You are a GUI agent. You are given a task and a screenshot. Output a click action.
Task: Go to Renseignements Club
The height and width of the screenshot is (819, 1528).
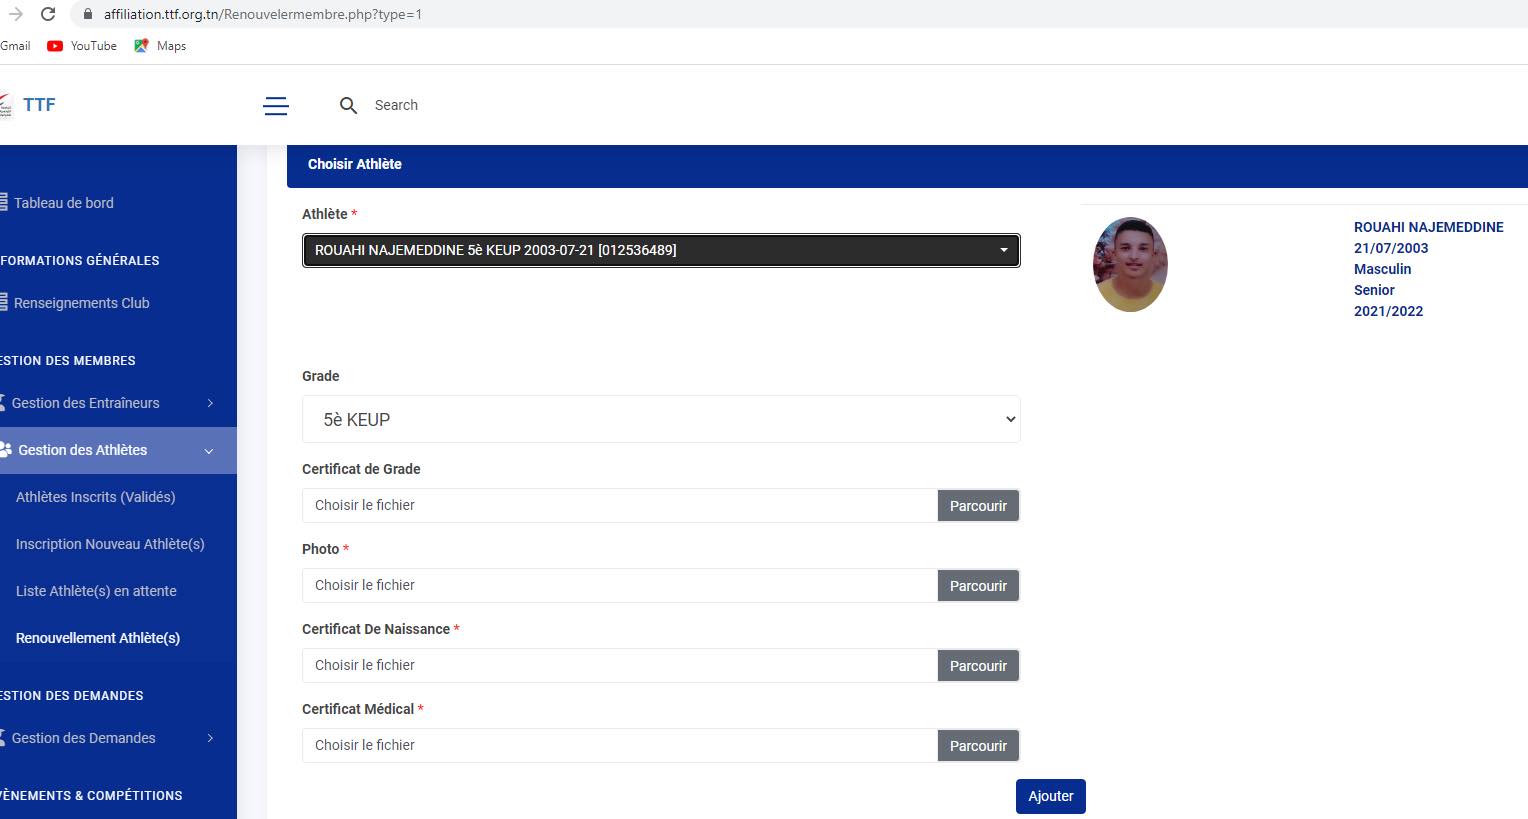pos(81,303)
